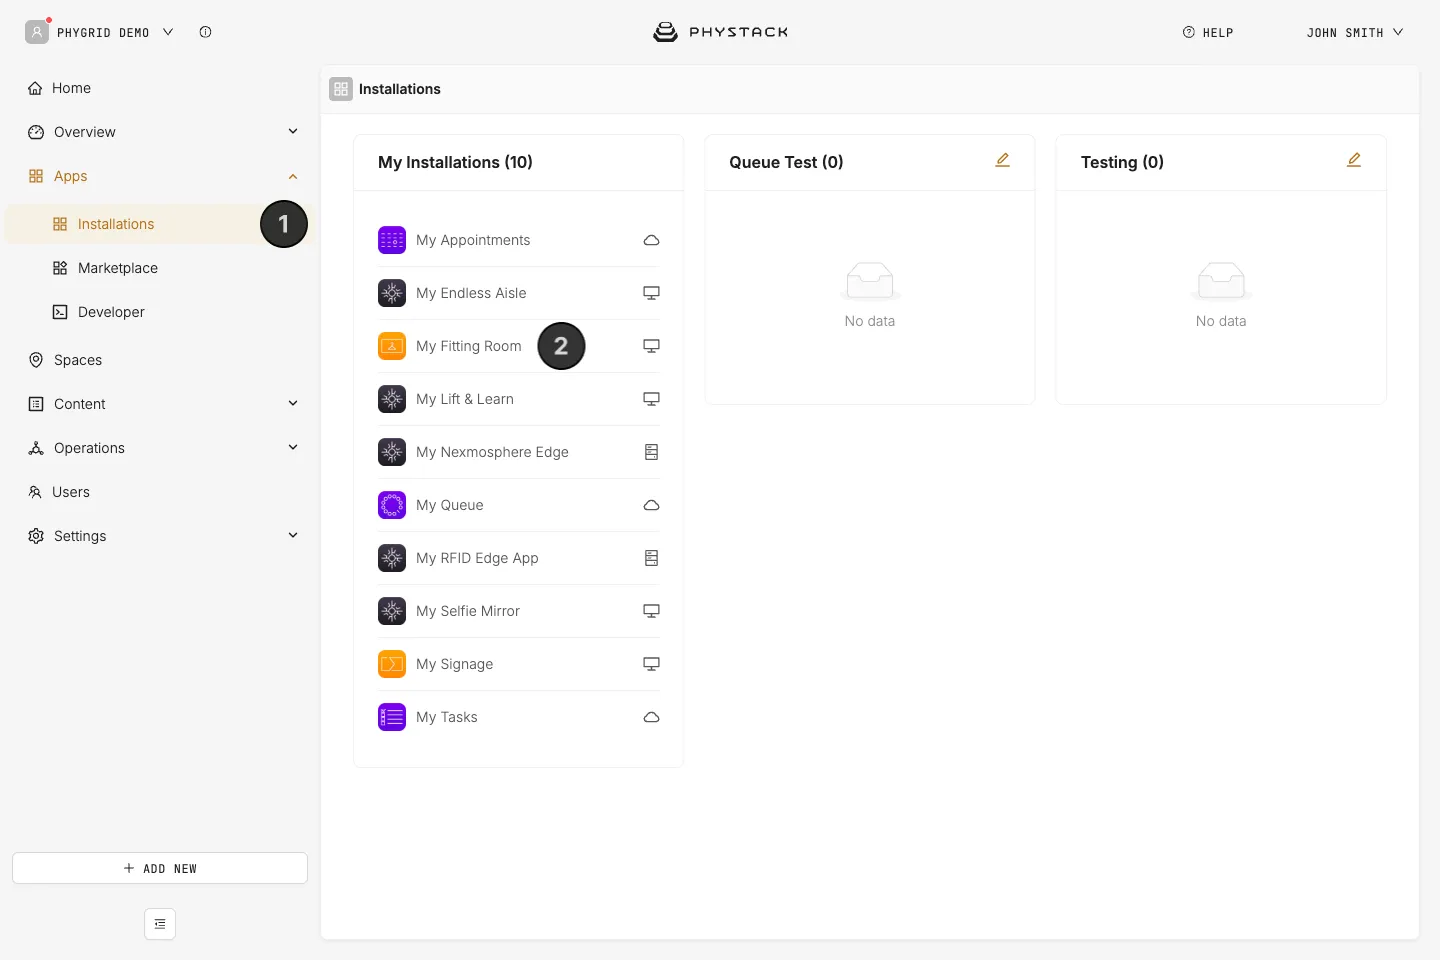This screenshot has height=960, width=1440.
Task: Click the edit pencil icon on Testing
Action: [1354, 160]
